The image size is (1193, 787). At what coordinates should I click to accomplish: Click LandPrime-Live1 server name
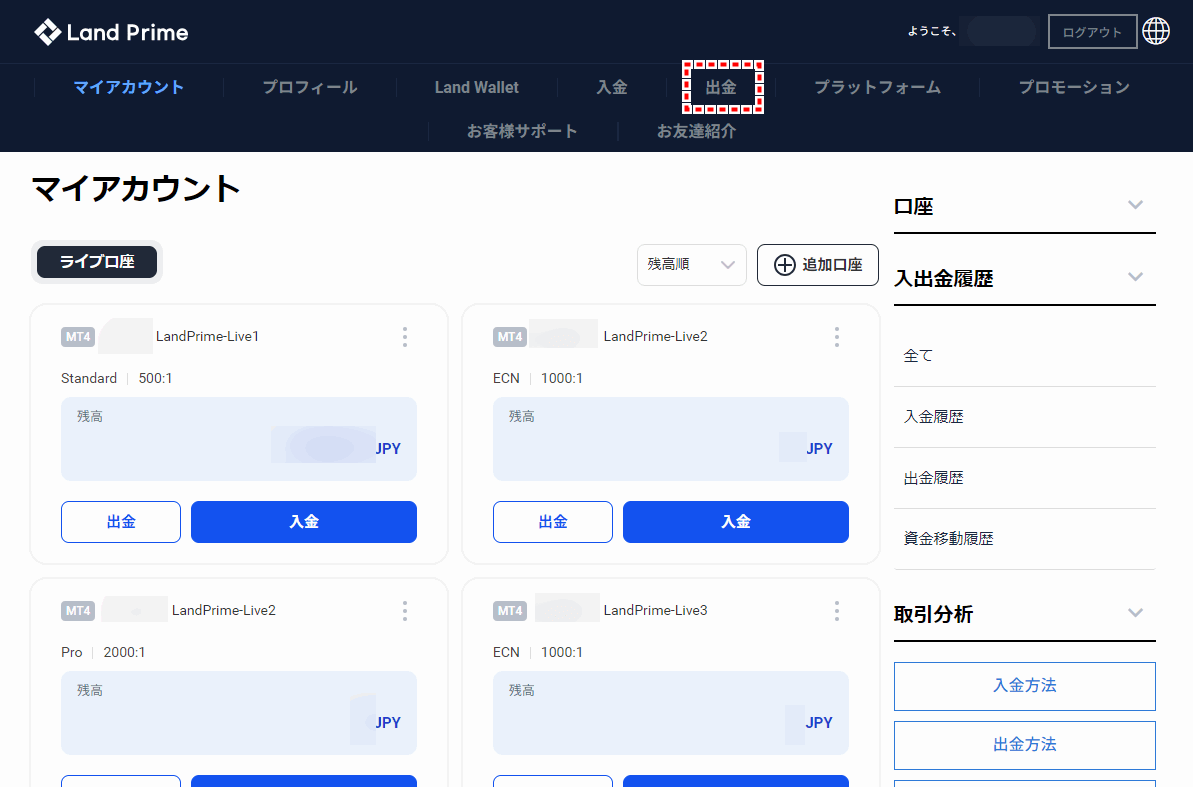pyautogui.click(x=208, y=336)
